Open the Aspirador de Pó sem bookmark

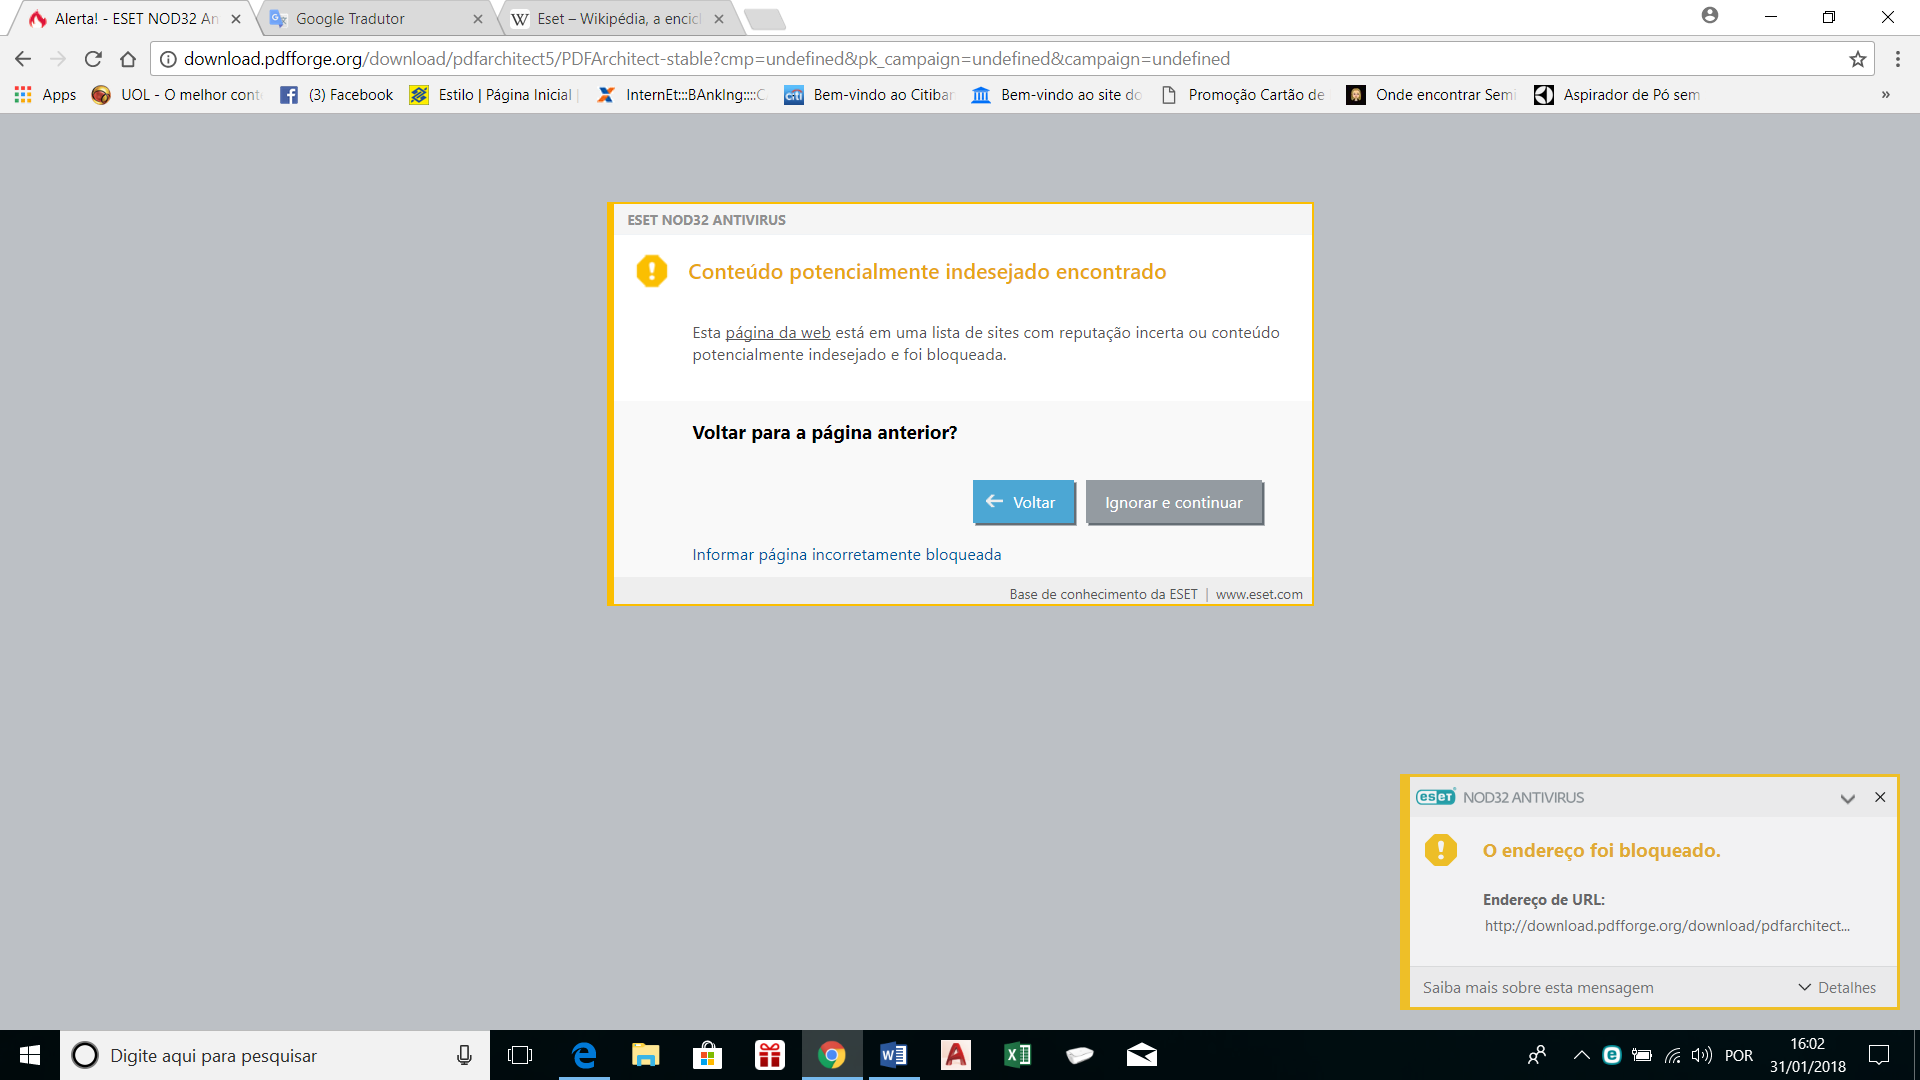pyautogui.click(x=1617, y=95)
